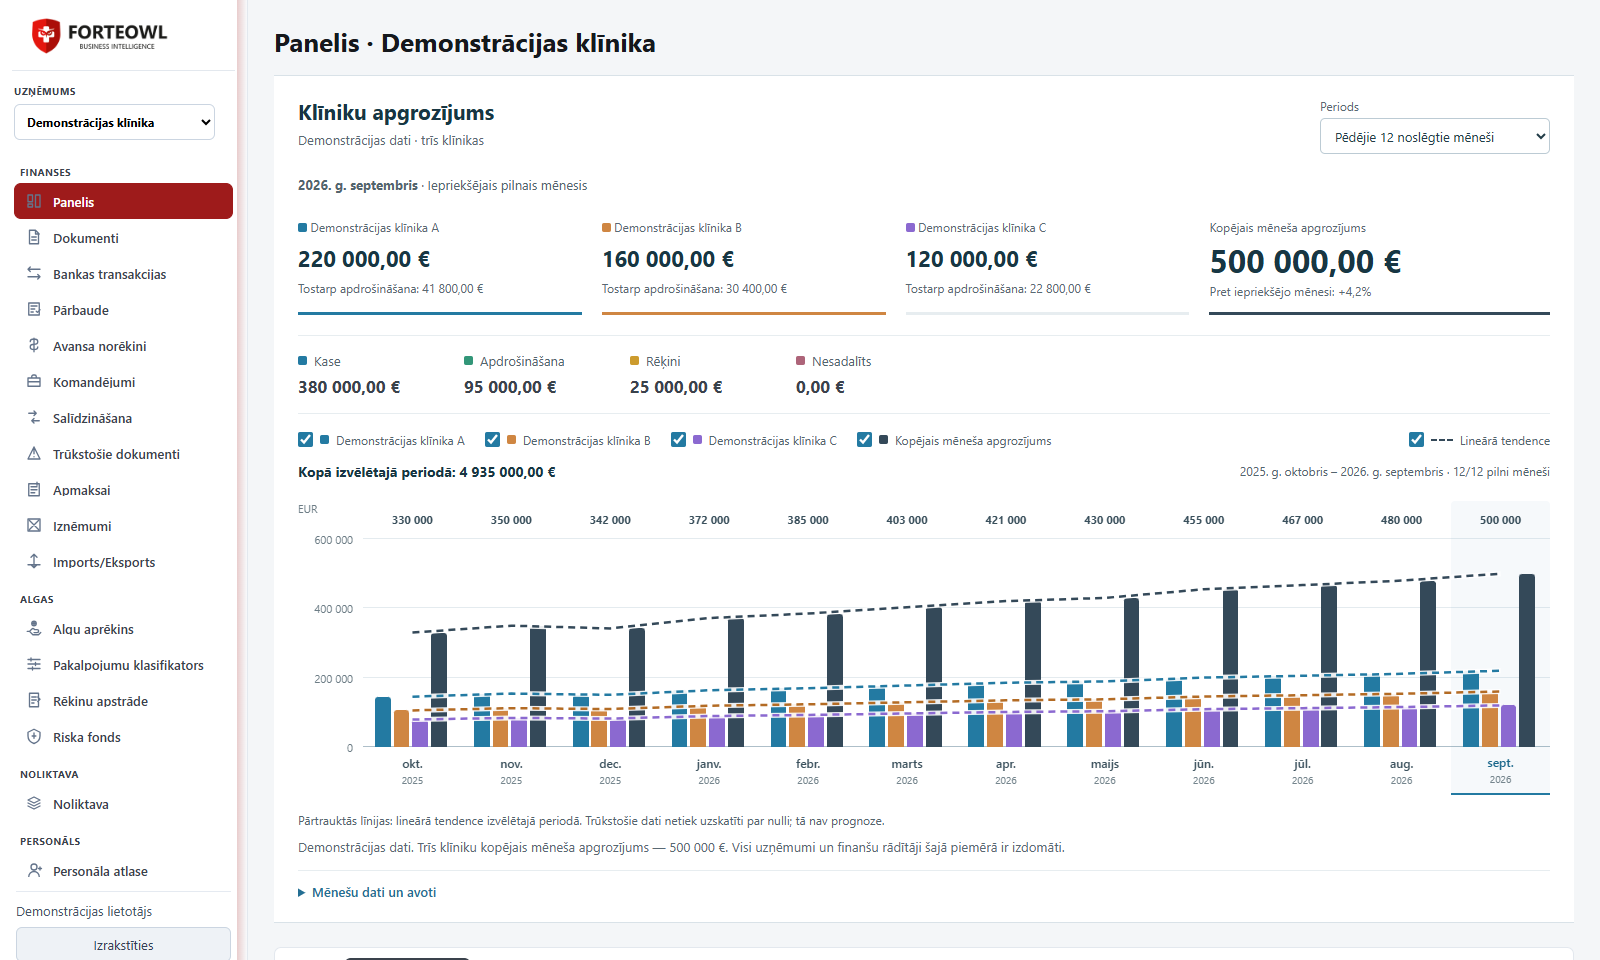Click the okt. 2025 month label
The image size is (1600, 960).
click(x=412, y=771)
